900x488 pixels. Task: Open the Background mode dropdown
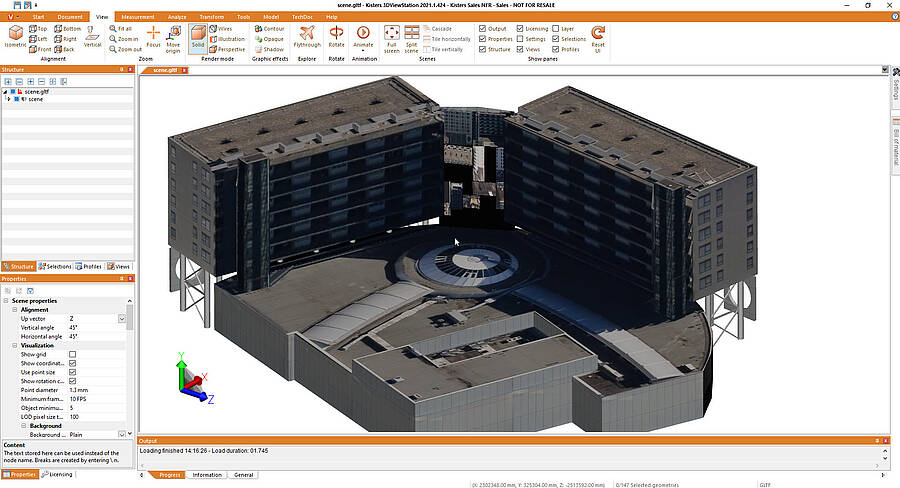coord(122,435)
